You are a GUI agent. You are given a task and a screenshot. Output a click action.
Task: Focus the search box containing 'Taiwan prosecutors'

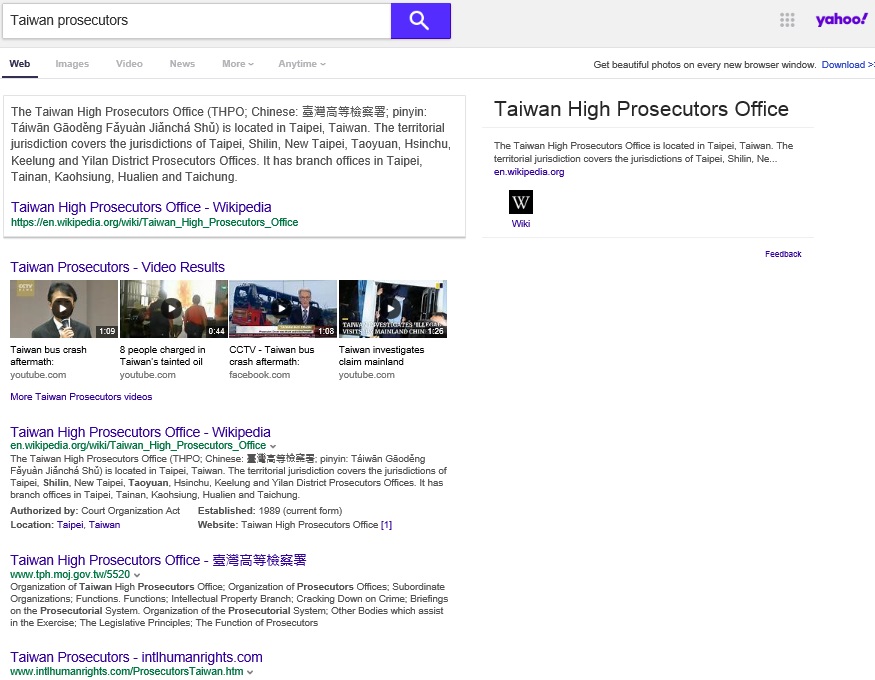point(196,21)
